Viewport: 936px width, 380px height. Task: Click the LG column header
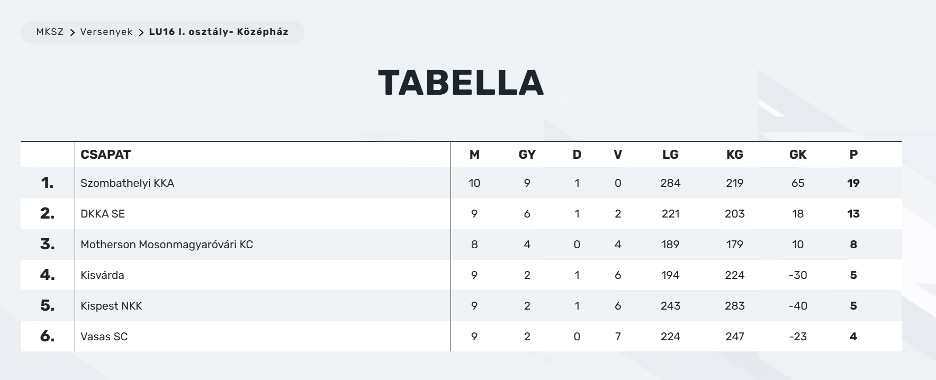click(x=670, y=155)
